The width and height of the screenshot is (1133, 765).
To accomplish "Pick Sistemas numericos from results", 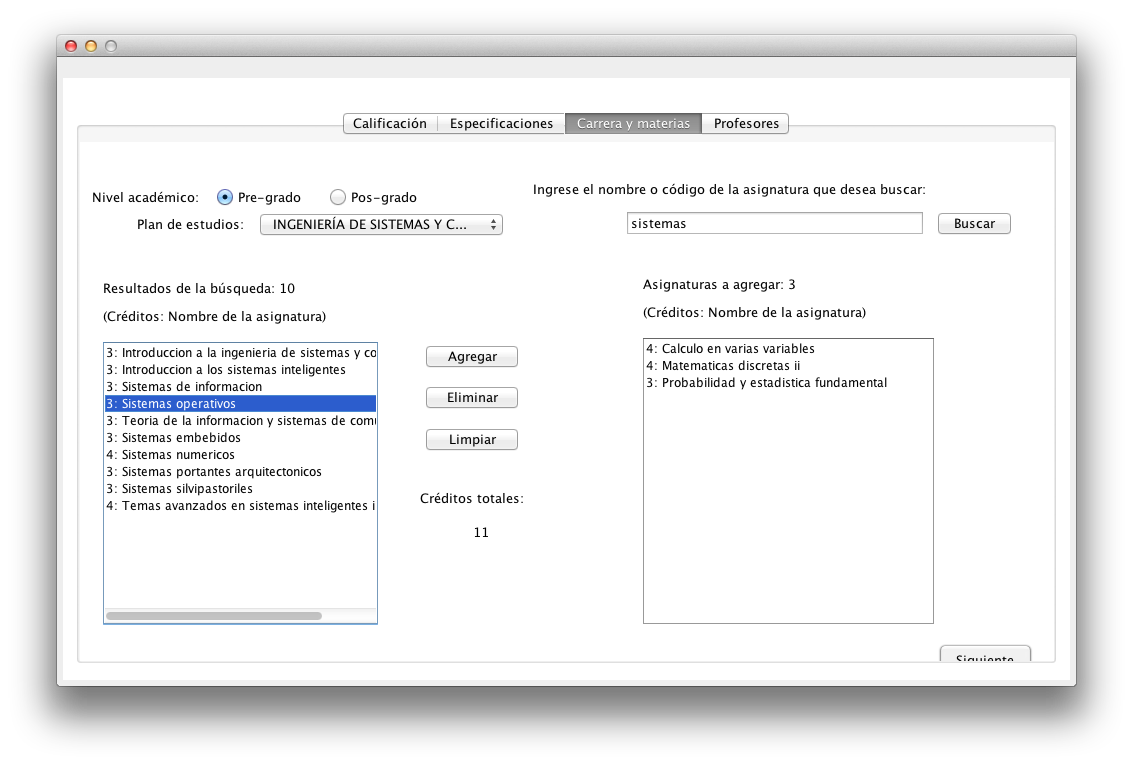I will click(x=241, y=454).
